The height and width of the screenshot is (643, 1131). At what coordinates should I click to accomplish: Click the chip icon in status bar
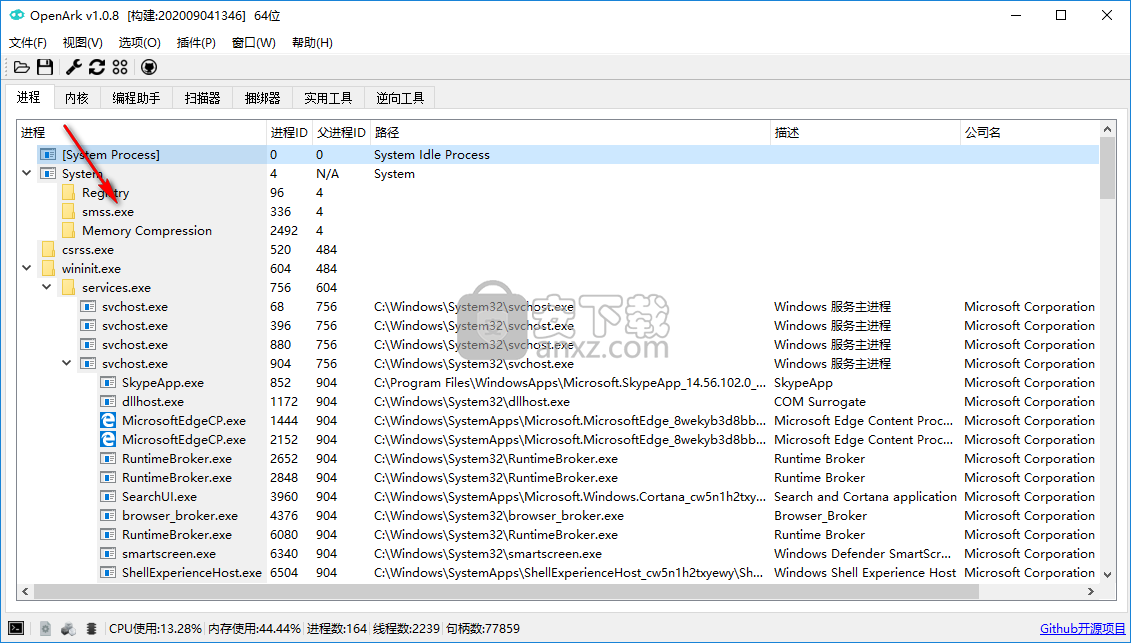pyautogui.click(x=92, y=629)
